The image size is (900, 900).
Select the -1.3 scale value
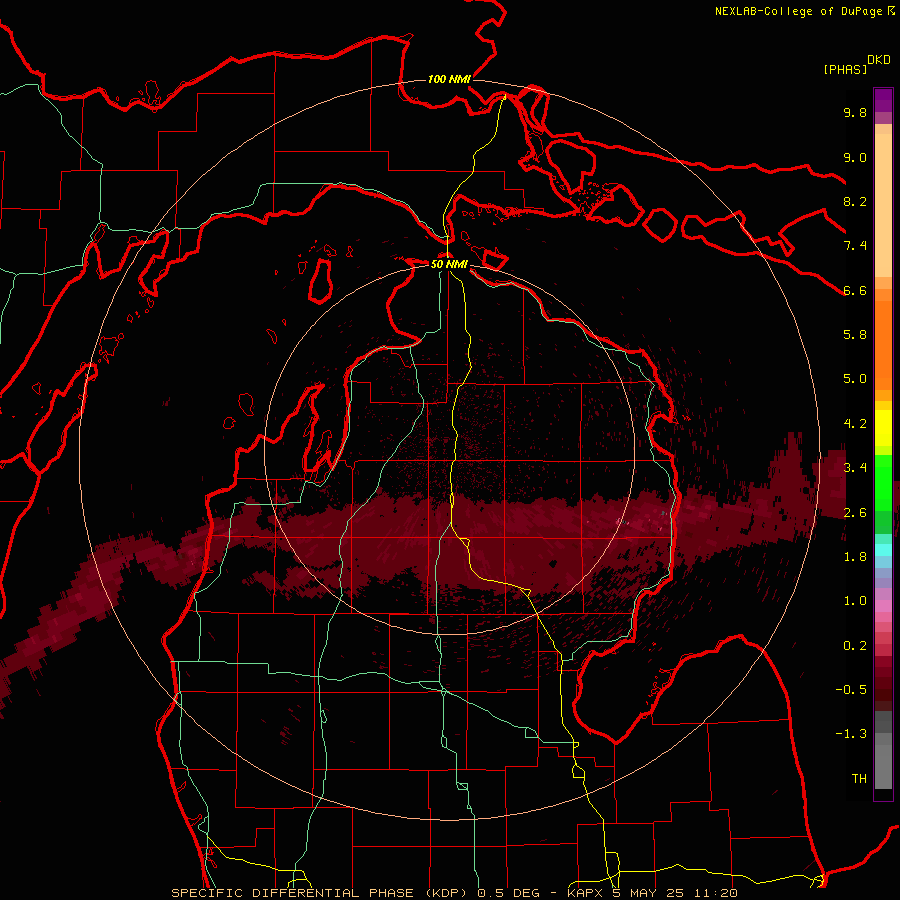pos(851,734)
